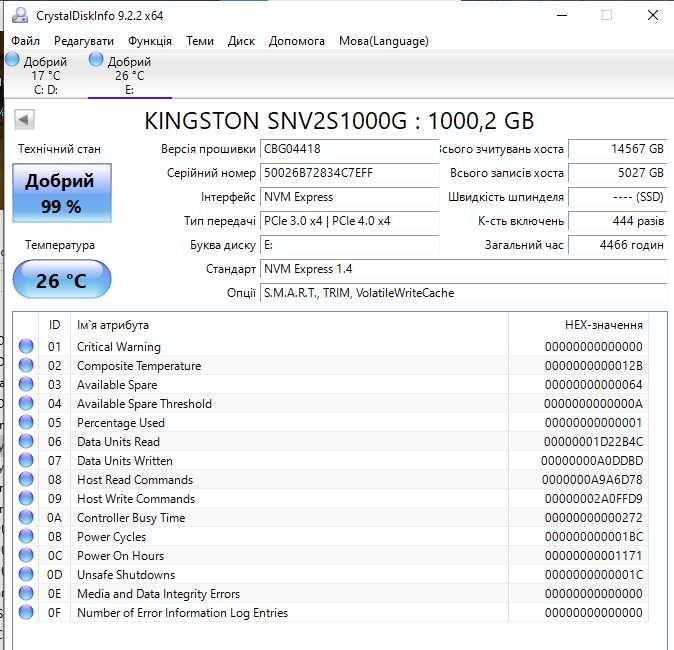Select the Percentage Used attribute name
Screen dimensions: 674x650
(x=121, y=423)
